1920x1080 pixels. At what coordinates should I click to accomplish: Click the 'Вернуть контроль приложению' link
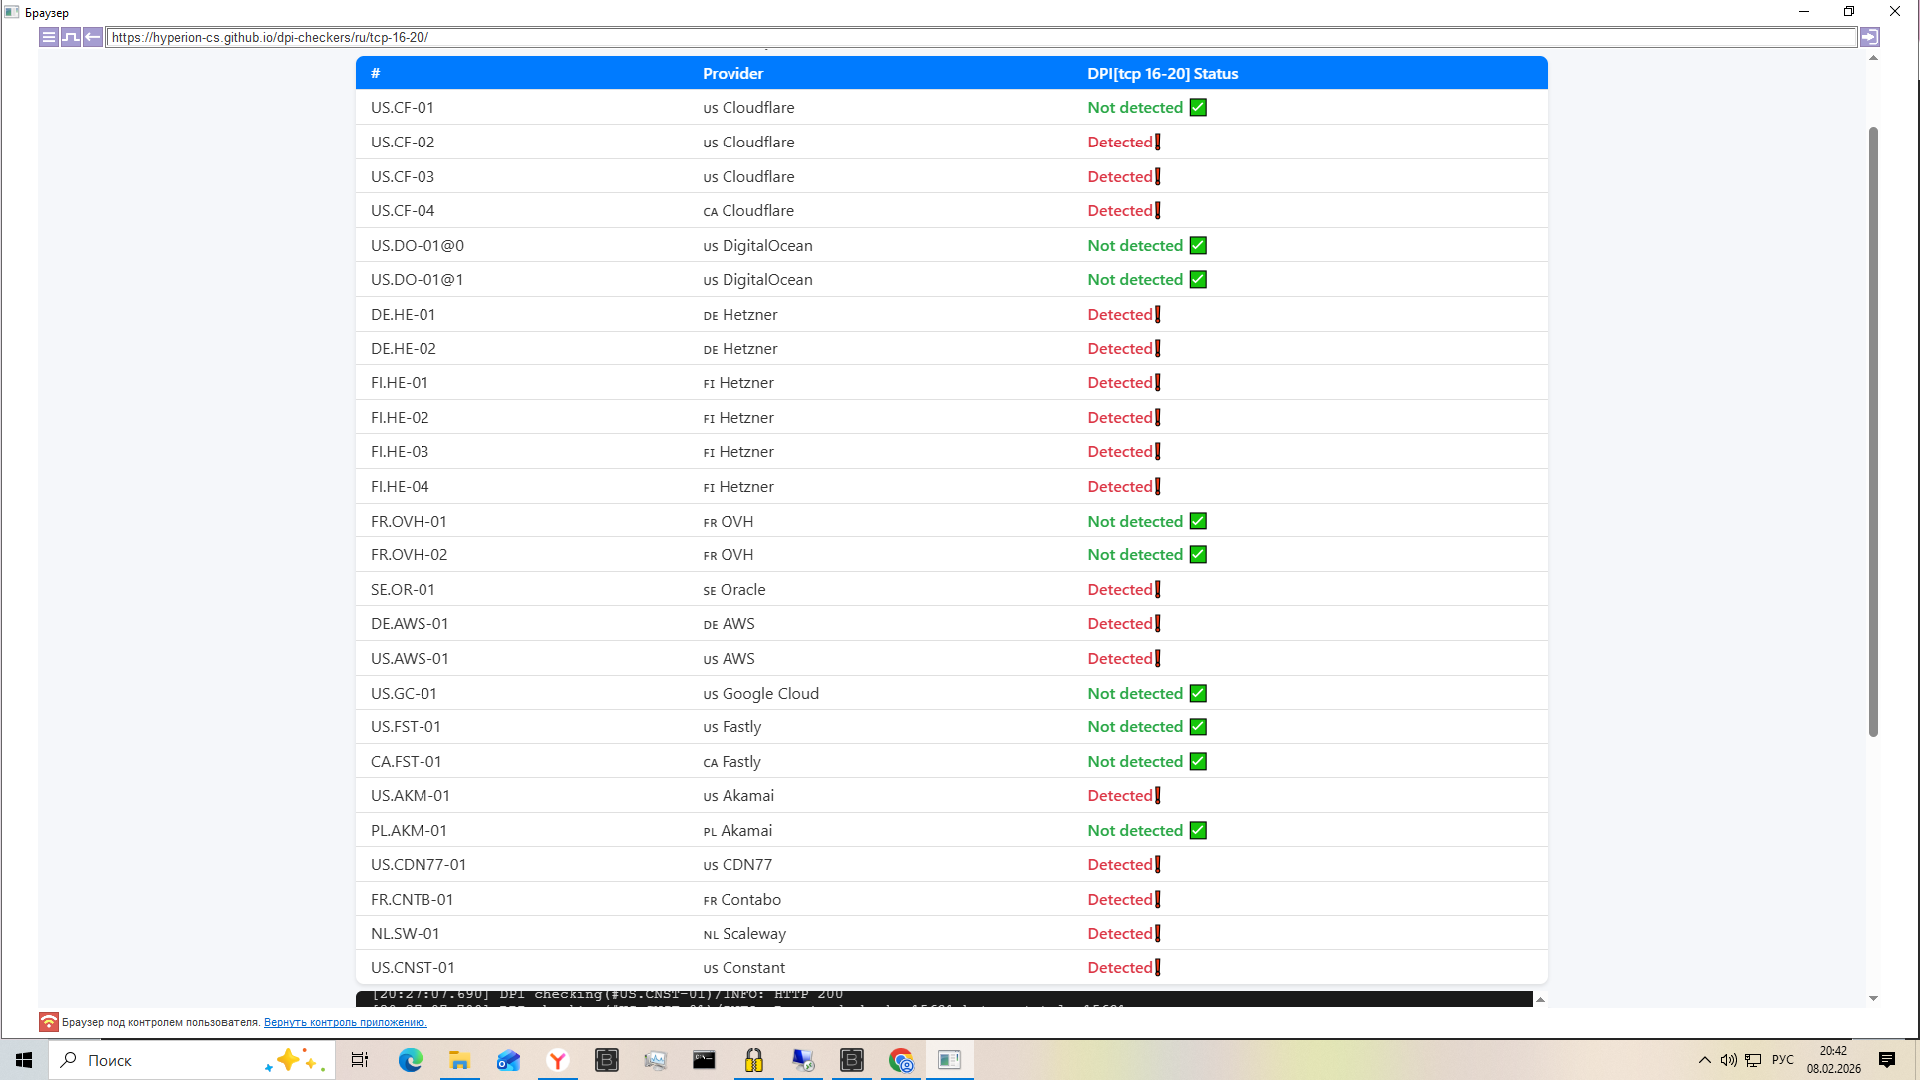point(345,1022)
